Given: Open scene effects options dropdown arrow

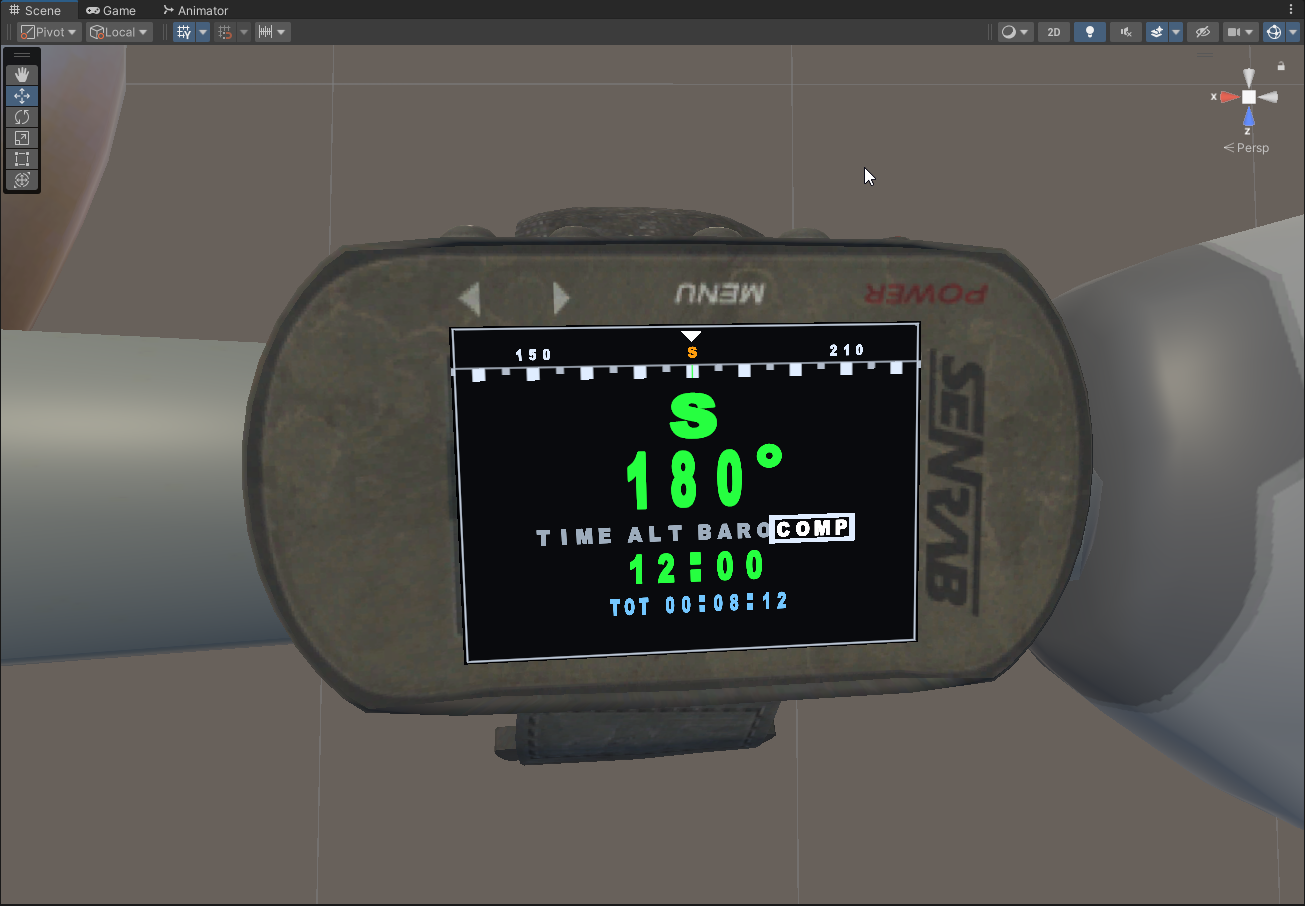Looking at the screenshot, I should (1176, 32).
